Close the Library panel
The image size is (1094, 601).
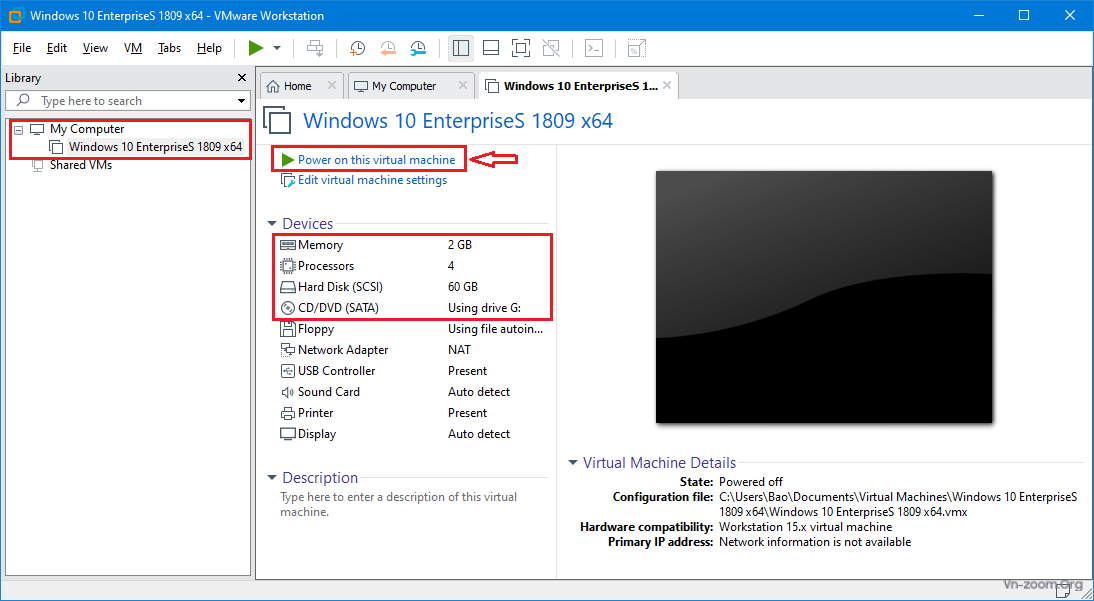pyautogui.click(x=242, y=77)
